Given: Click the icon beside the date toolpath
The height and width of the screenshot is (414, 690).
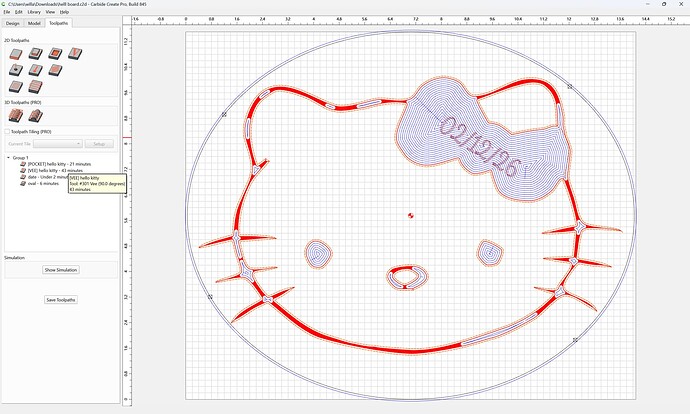Looking at the screenshot, I should coord(23,177).
